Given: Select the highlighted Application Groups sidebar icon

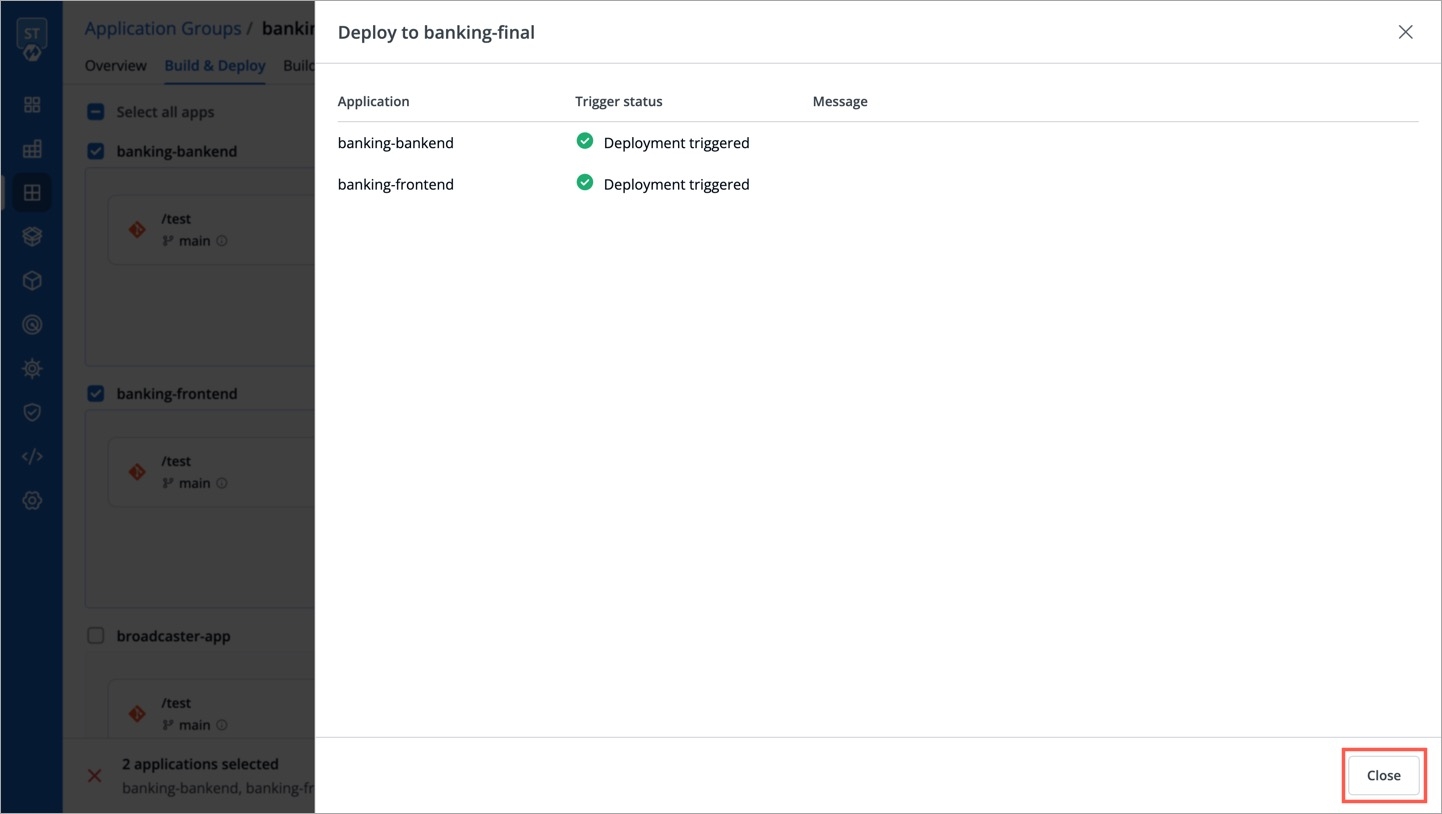Looking at the screenshot, I should coord(32,193).
